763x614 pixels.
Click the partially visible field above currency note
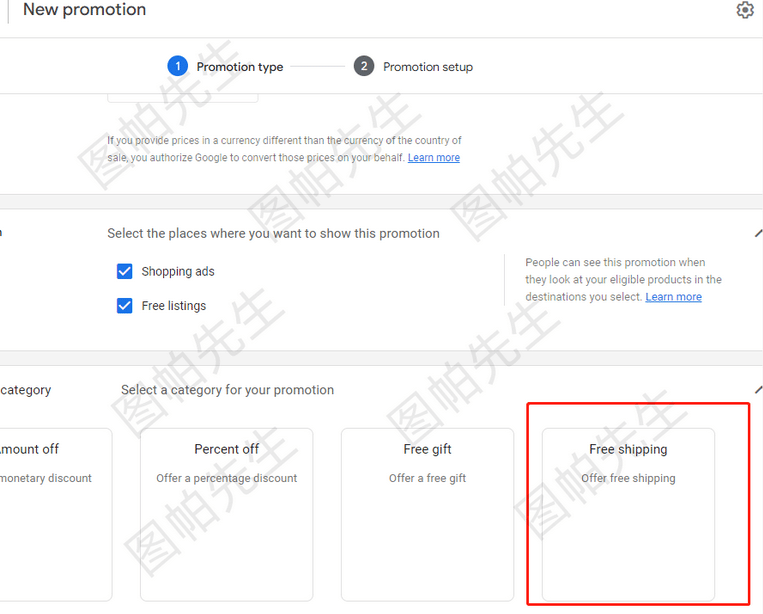pyautogui.click(x=182, y=97)
